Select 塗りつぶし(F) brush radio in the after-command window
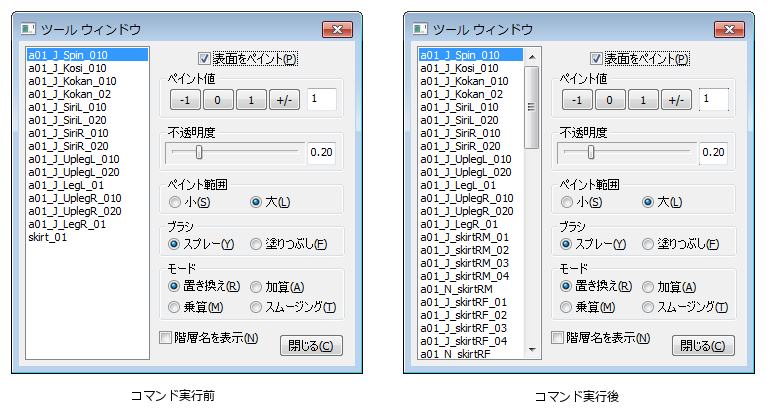Image resolution: width=767 pixels, height=416 pixels. pyautogui.click(x=648, y=244)
